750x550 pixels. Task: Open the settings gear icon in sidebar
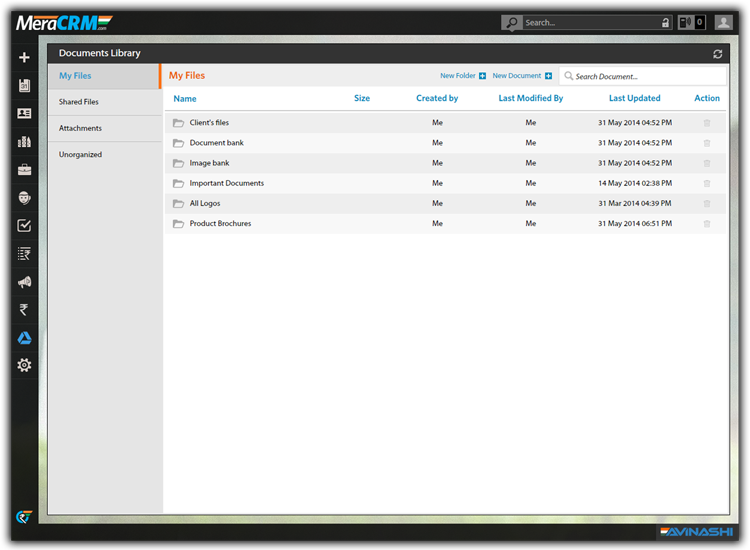pos(24,365)
